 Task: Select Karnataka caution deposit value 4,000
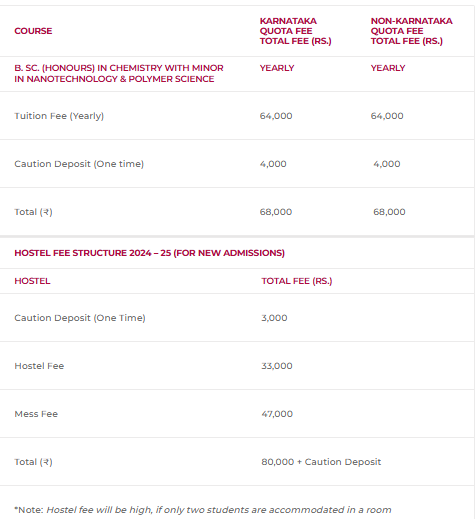(273, 164)
